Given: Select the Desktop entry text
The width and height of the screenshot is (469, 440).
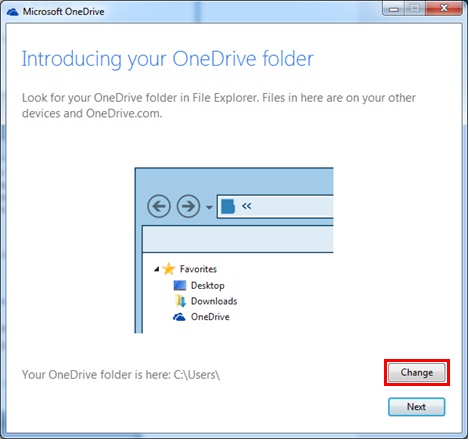Looking at the screenshot, I should tap(208, 285).
